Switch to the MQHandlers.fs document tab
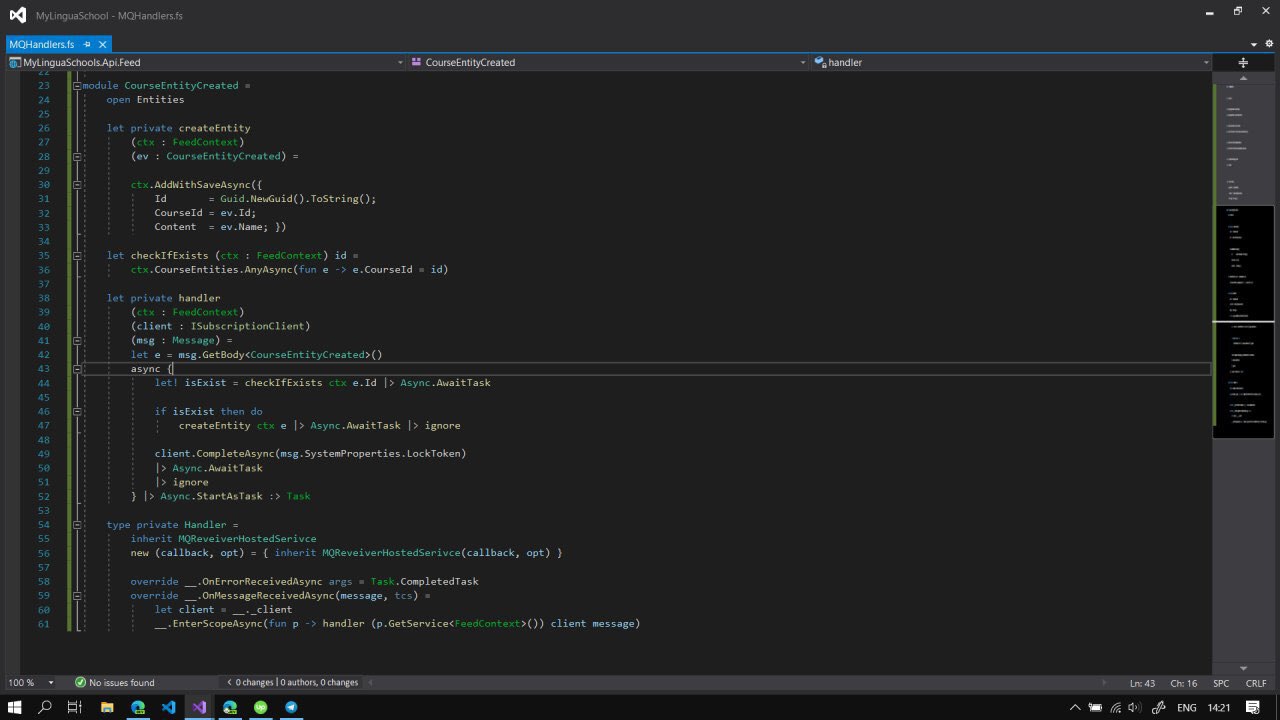Screen dimensions: 1280x720 (42, 45)
